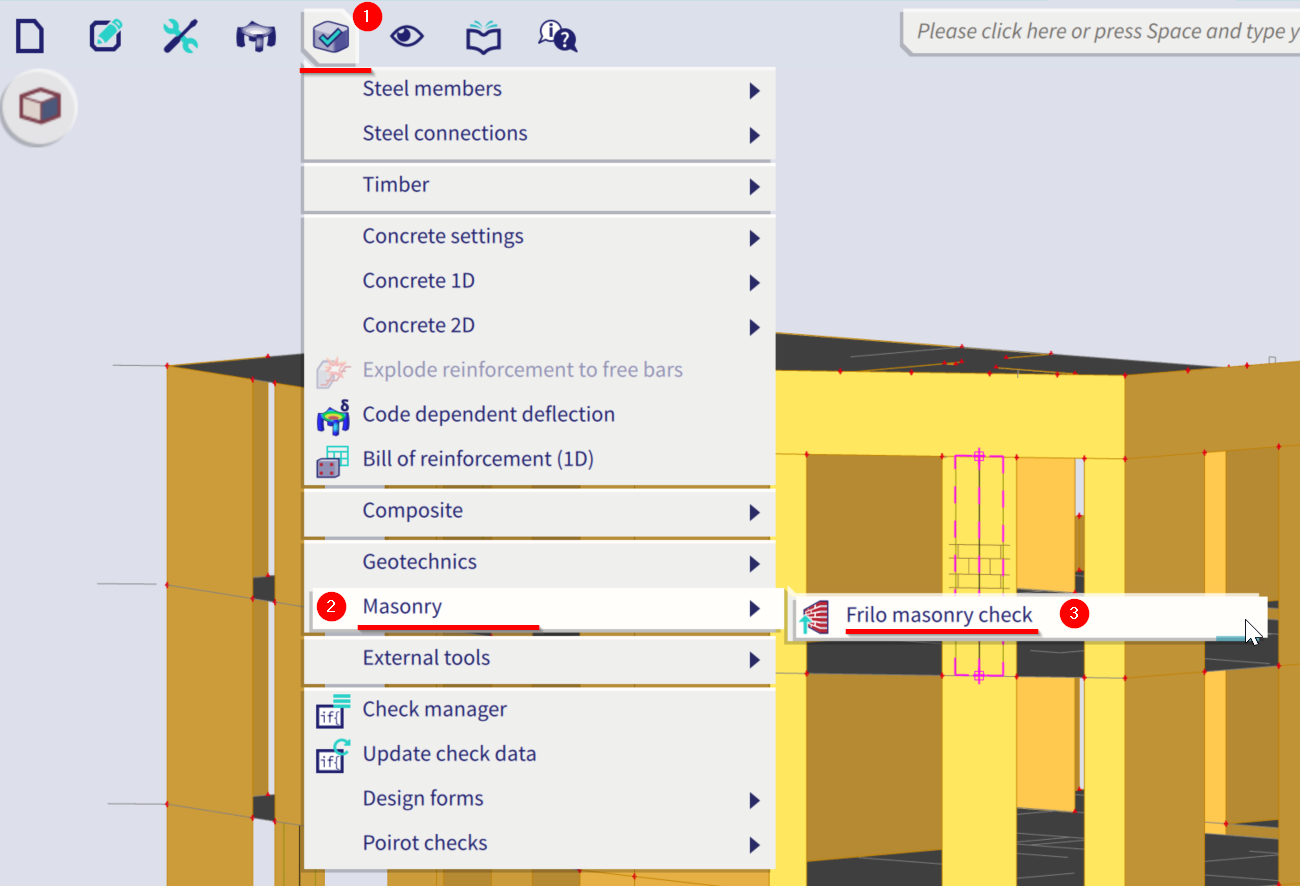Viewport: 1300px width, 886px height.
Task: Click the 3D navigation cube icon
Action: click(x=40, y=105)
